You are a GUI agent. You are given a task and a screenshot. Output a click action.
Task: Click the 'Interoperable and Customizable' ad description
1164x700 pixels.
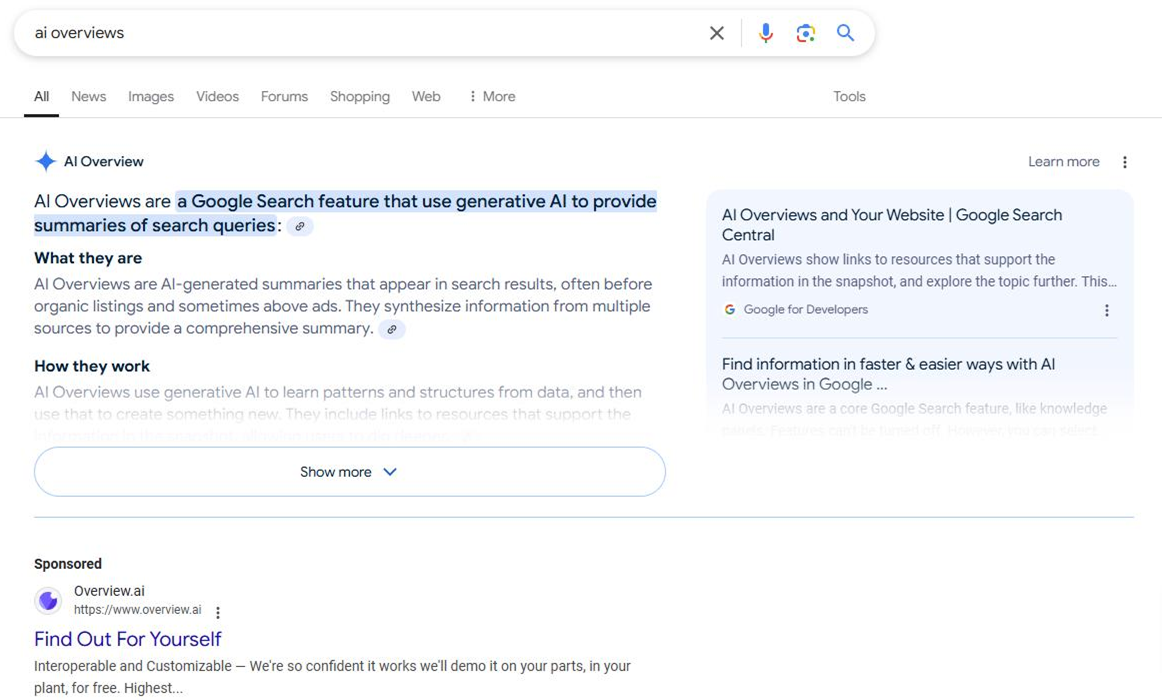pyautogui.click(x=332, y=677)
